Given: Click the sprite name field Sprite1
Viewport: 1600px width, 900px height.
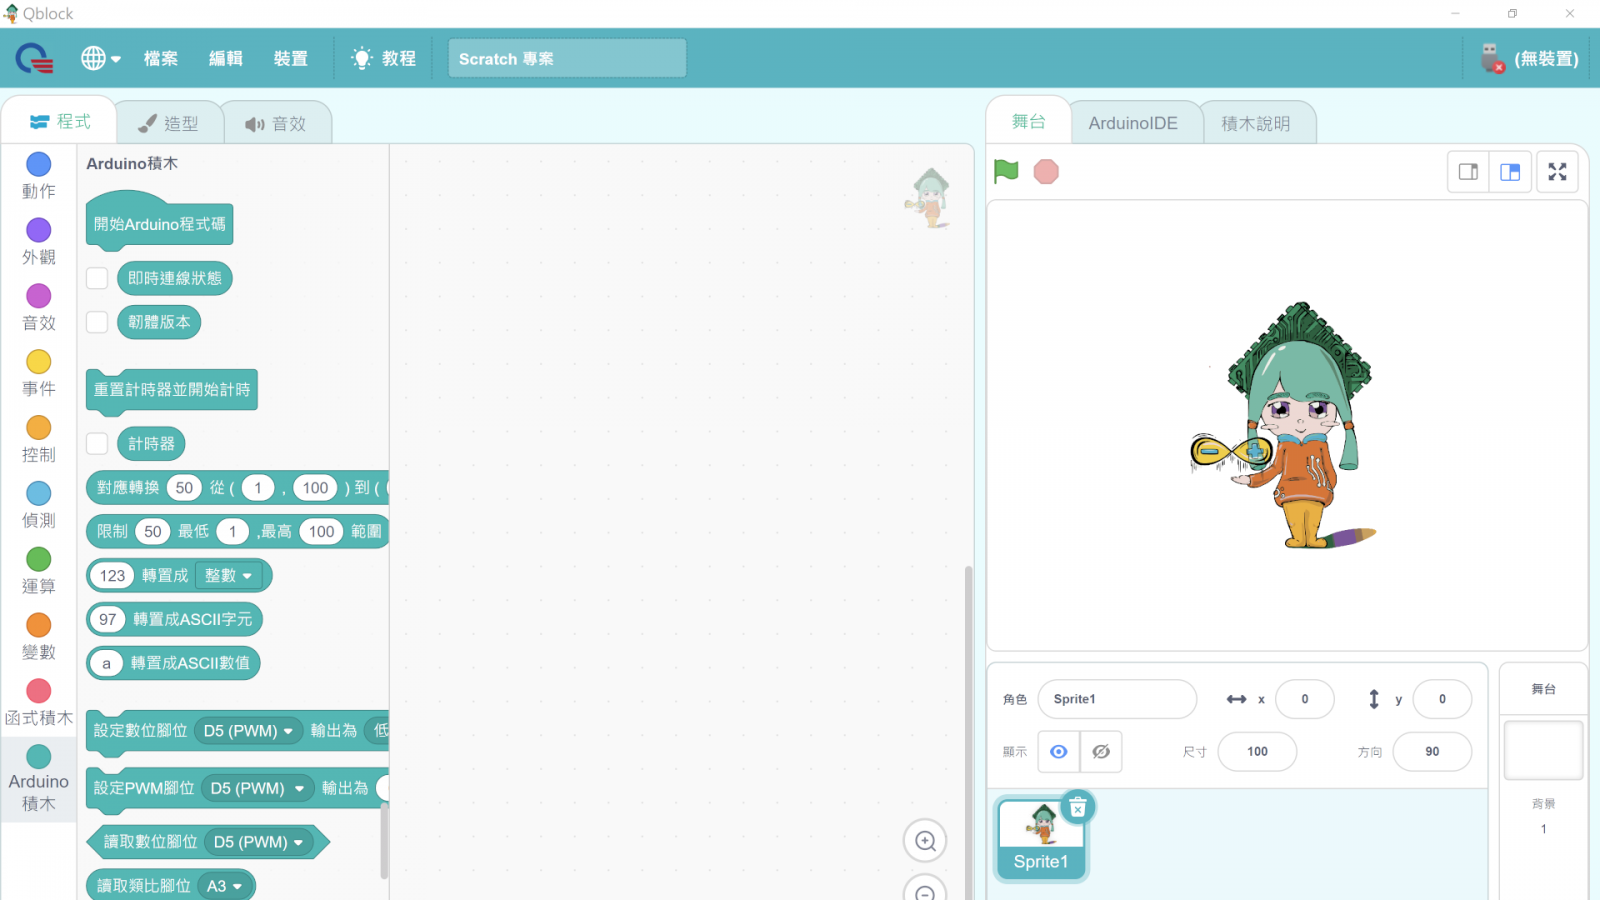Looking at the screenshot, I should [1117, 699].
